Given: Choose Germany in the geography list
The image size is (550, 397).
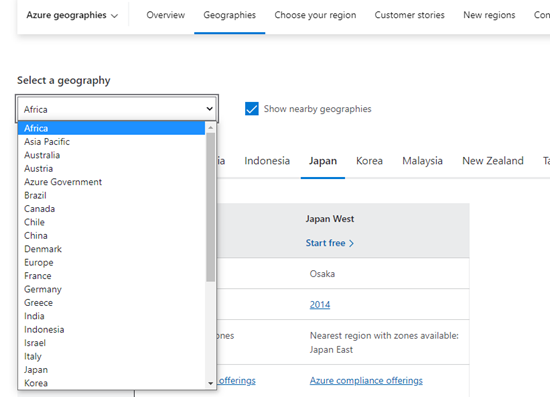Looking at the screenshot, I should tap(111, 289).
